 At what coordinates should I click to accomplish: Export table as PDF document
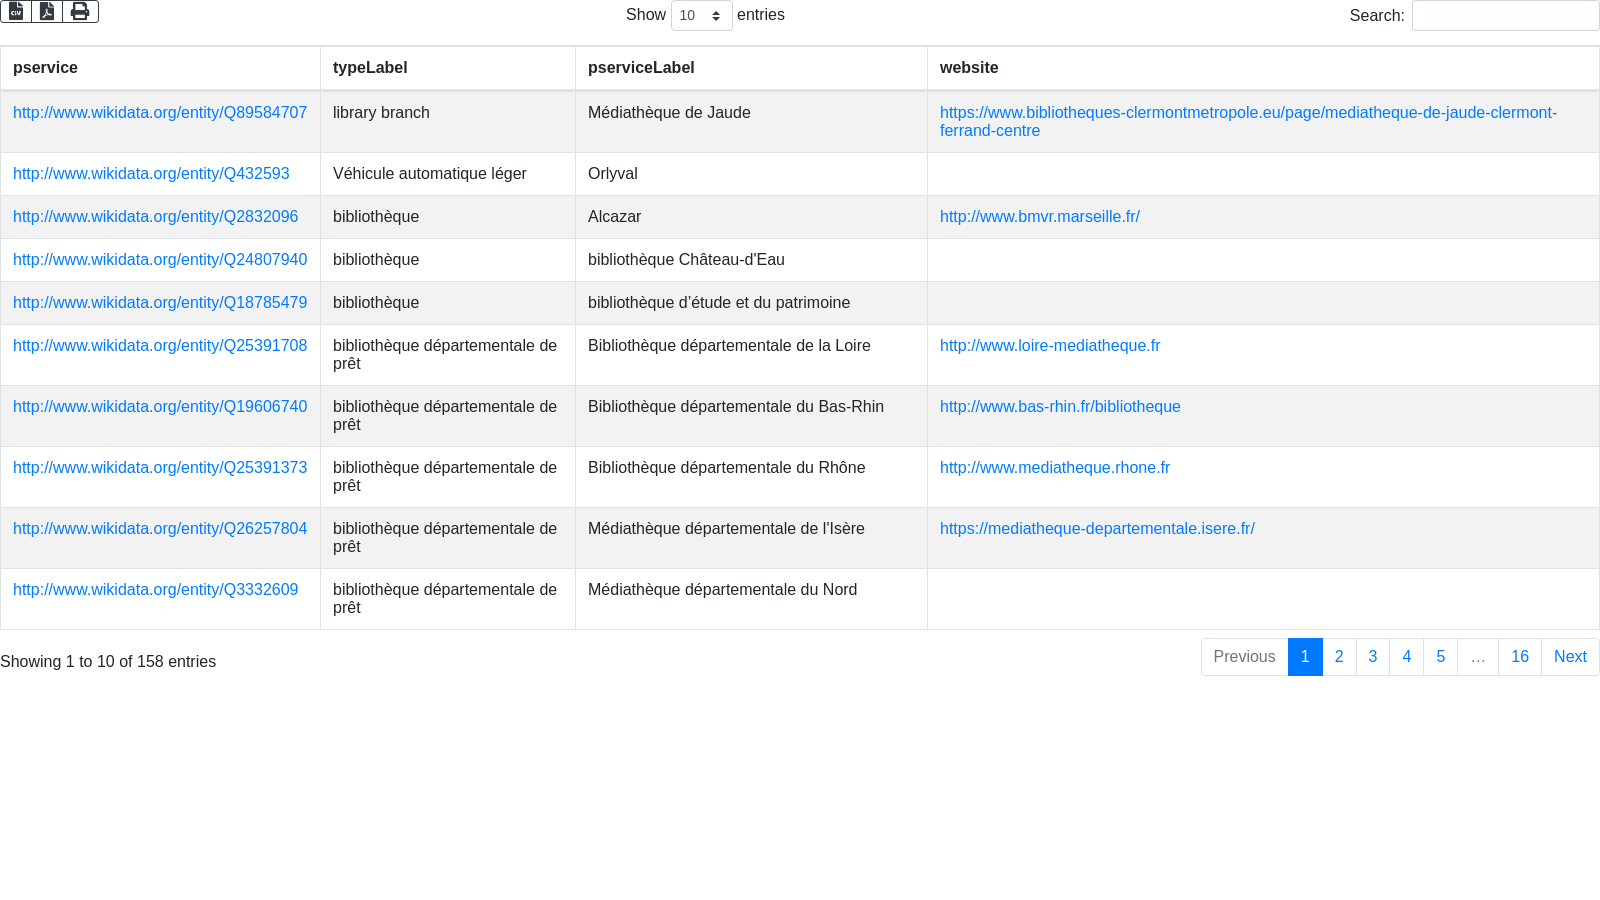(x=47, y=12)
